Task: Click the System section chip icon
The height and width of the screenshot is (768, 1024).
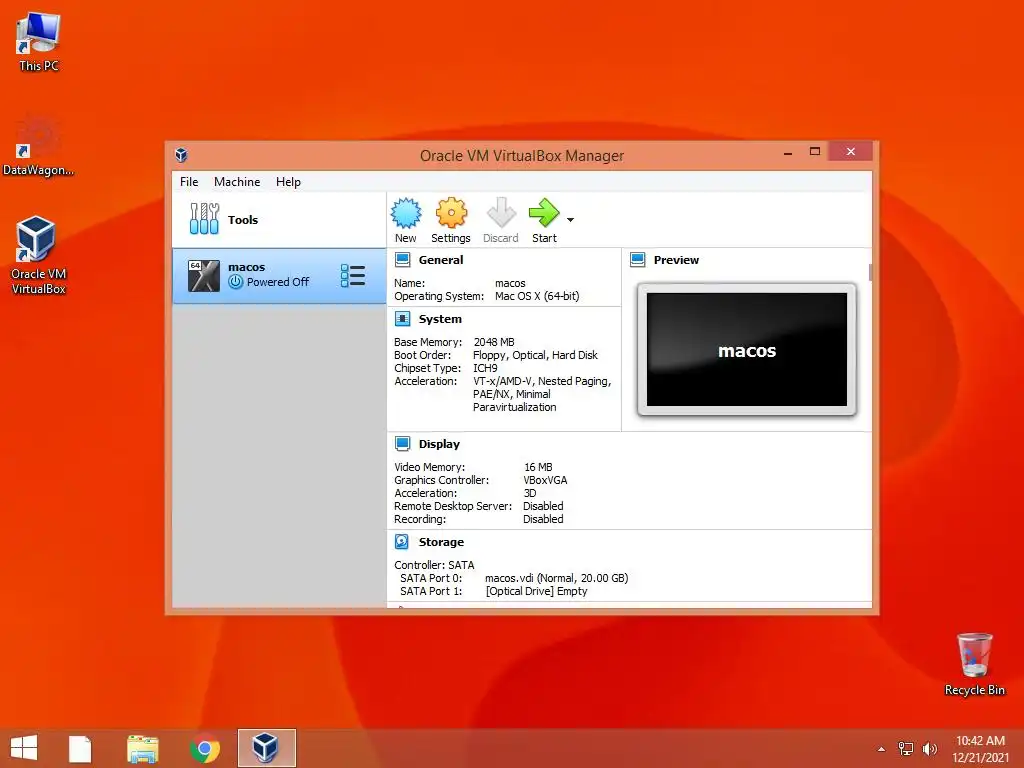Action: tap(403, 319)
